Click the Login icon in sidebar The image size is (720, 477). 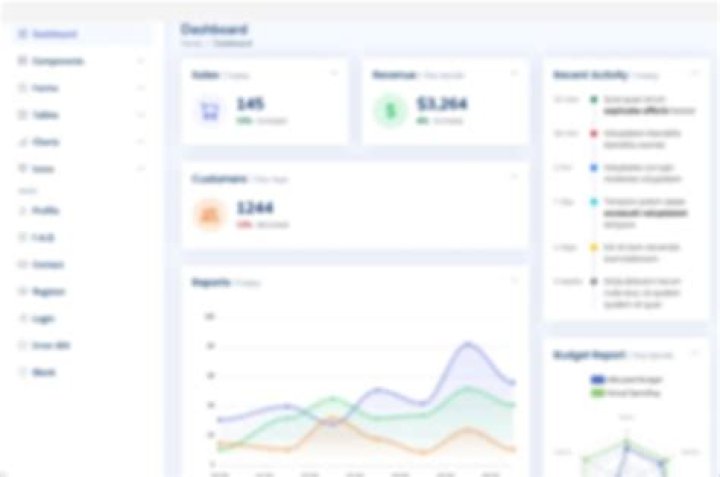23,318
